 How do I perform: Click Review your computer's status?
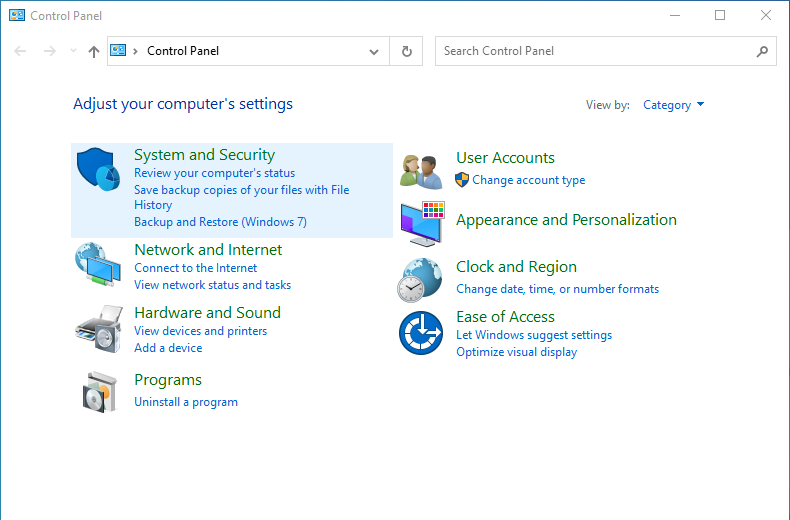[x=215, y=173]
